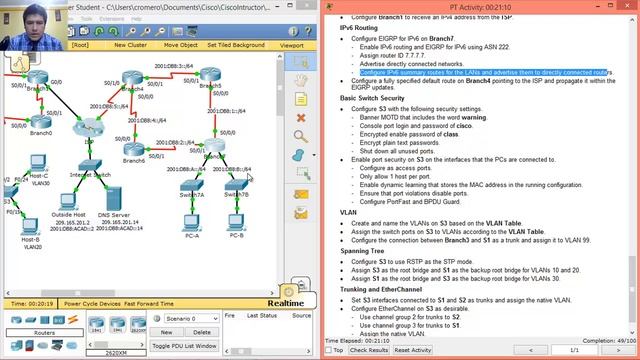Select the Connections lightning bolt icon
Image resolution: width=640 pixels, height=360 pixels.
click(x=73, y=320)
